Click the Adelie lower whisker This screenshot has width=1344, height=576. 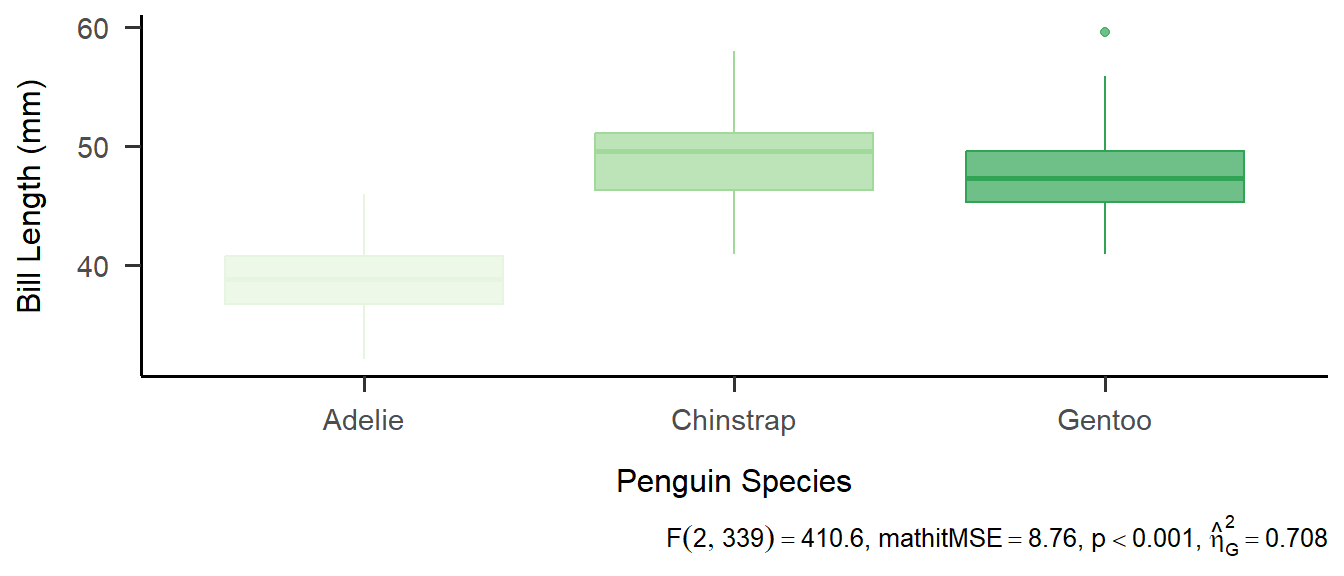pos(364,331)
